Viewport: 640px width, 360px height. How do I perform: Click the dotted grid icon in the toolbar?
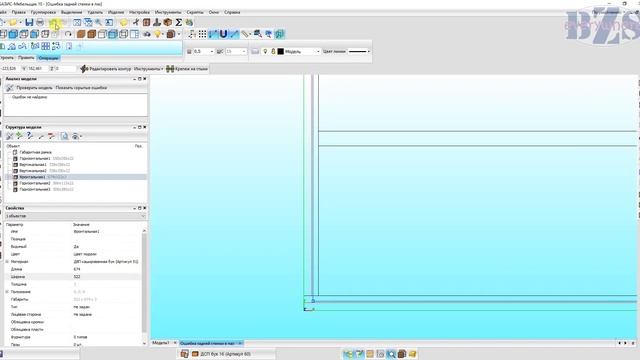pos(202,34)
